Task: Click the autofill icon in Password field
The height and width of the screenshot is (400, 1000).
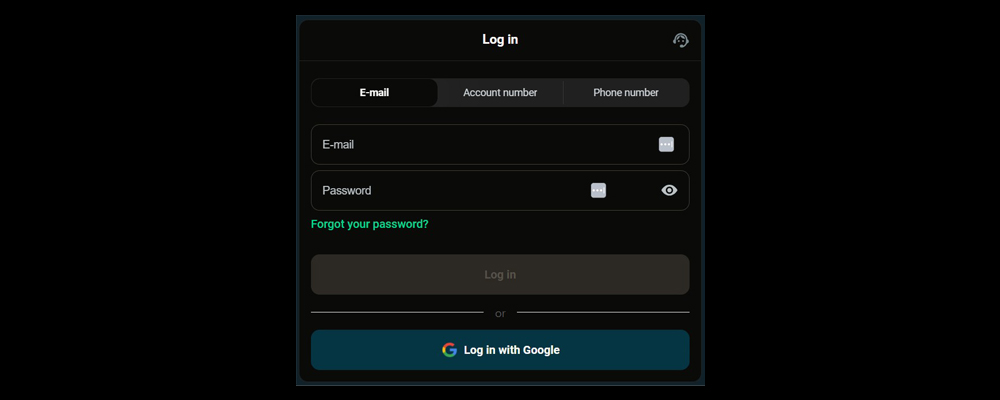Action: (598, 190)
